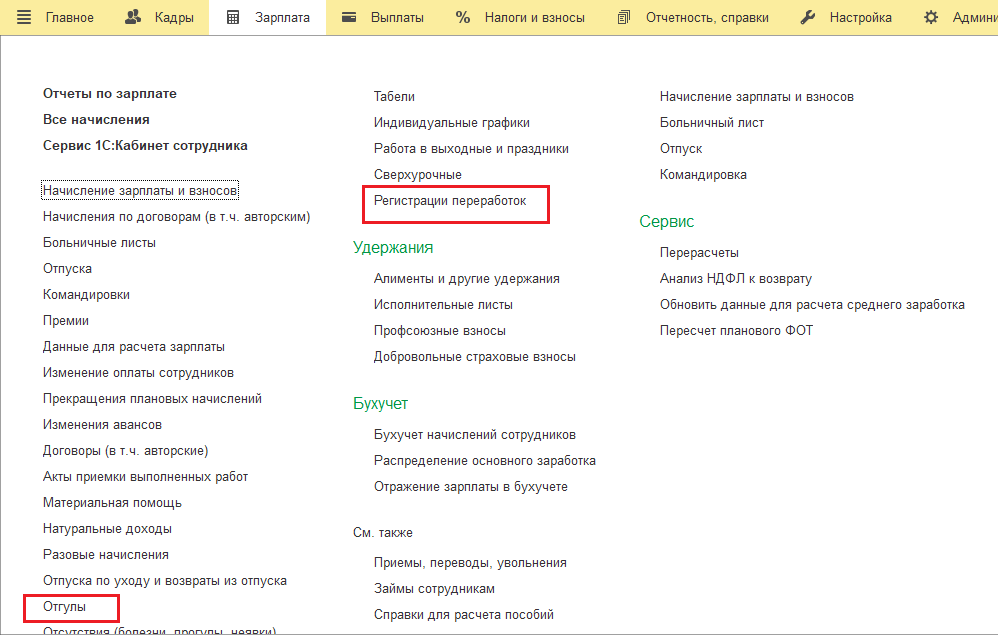Open Изменение оплаты сотрудников
998x637 pixels.
tap(138, 373)
